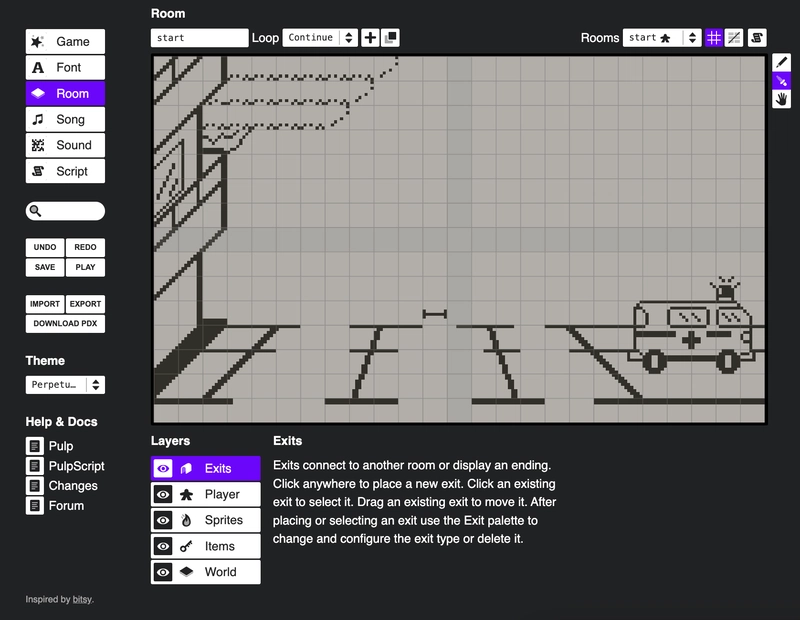The width and height of the screenshot is (800, 620).
Task: Open the Forum link
Action: (x=66, y=506)
